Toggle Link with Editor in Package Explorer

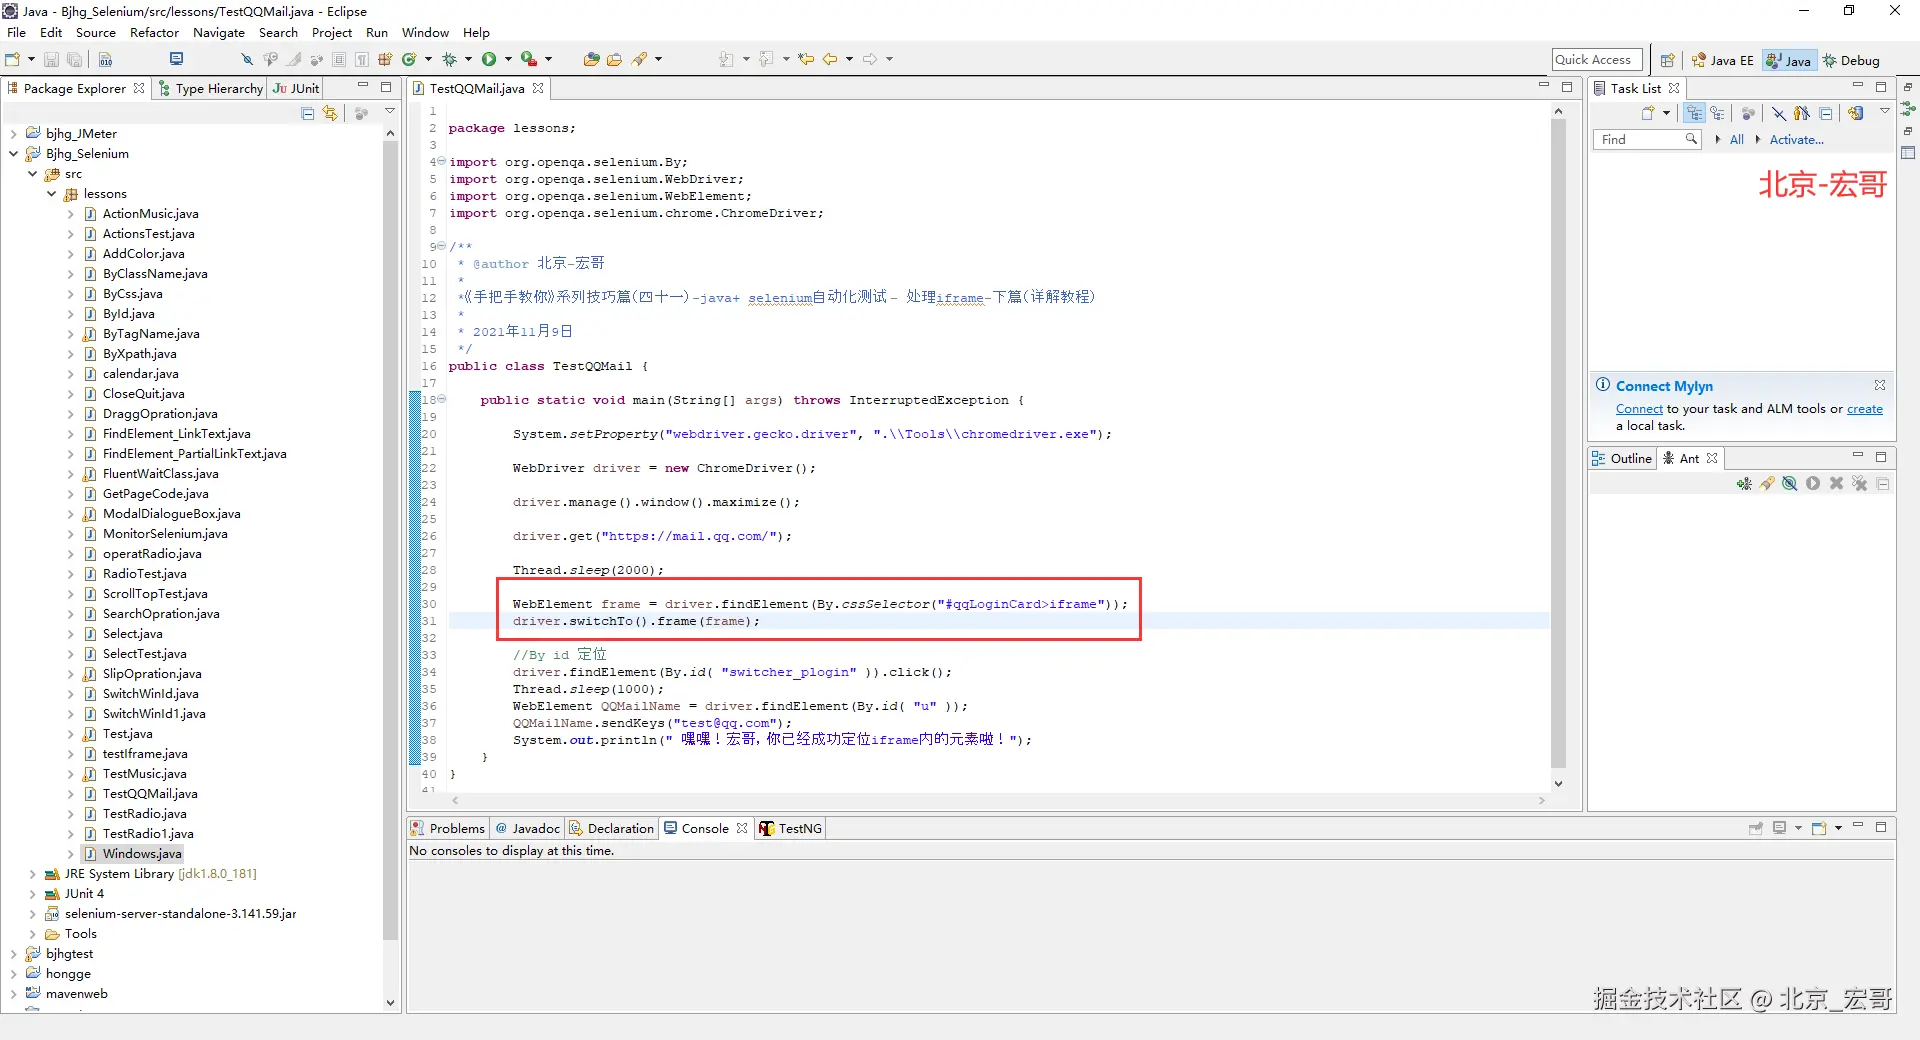(x=330, y=114)
